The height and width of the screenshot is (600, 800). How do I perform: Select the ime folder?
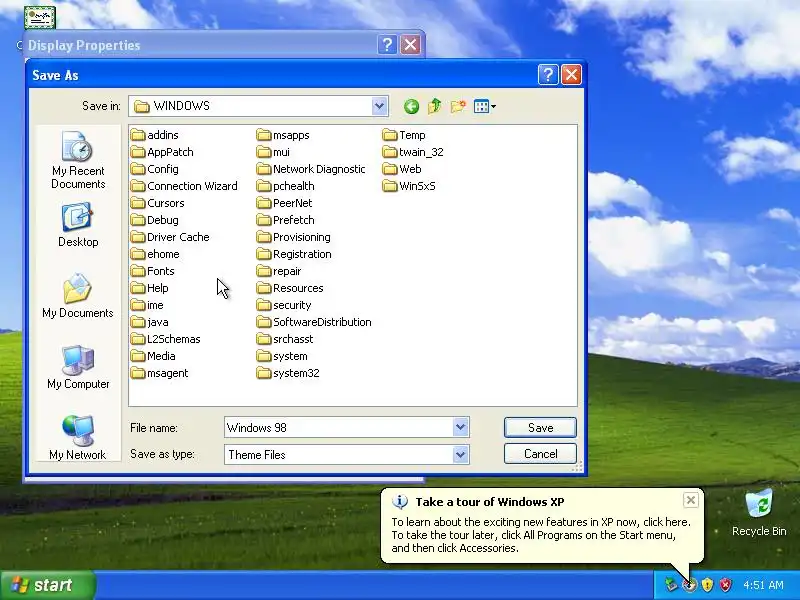[147, 305]
